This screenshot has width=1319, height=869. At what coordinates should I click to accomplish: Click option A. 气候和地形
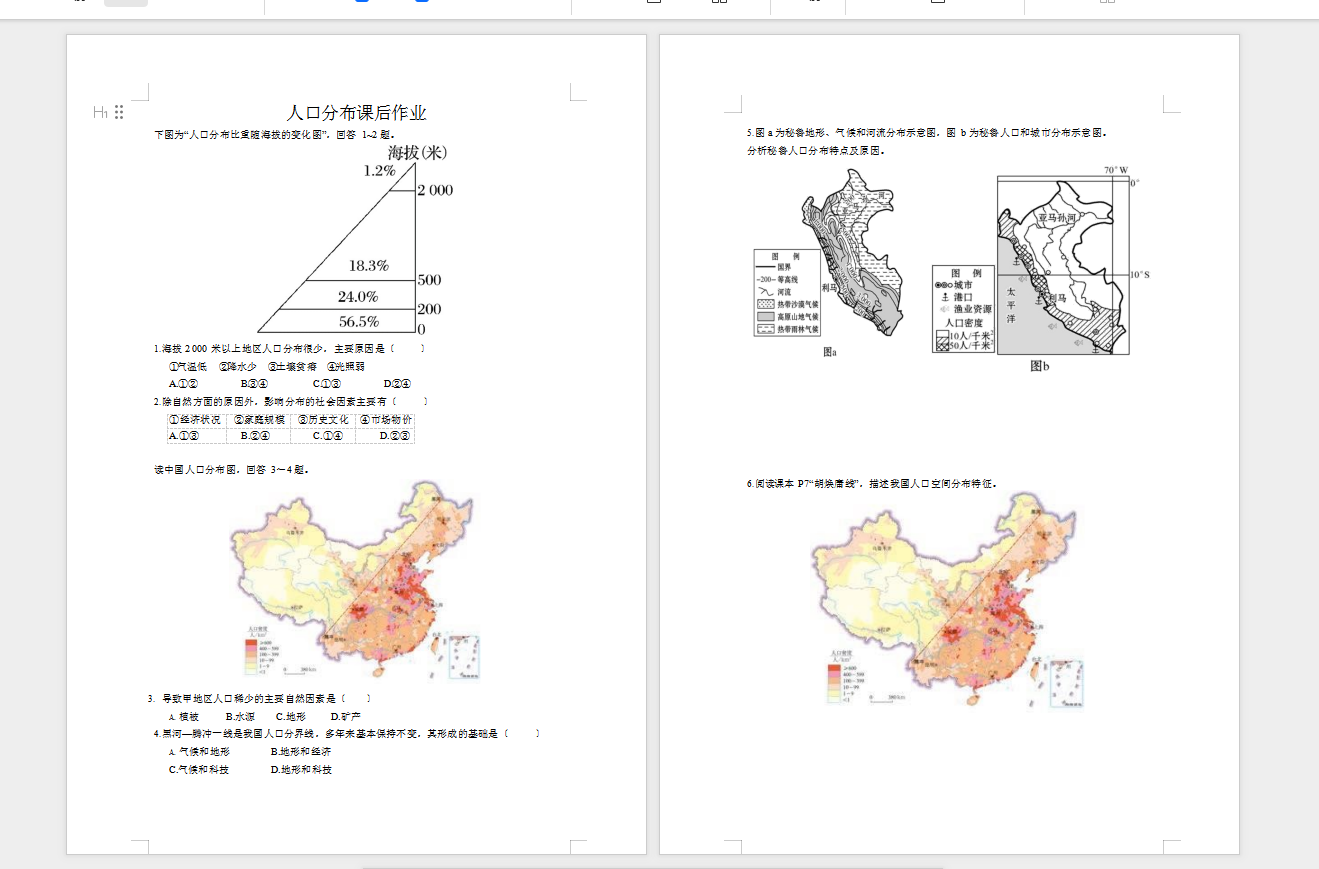coord(199,752)
